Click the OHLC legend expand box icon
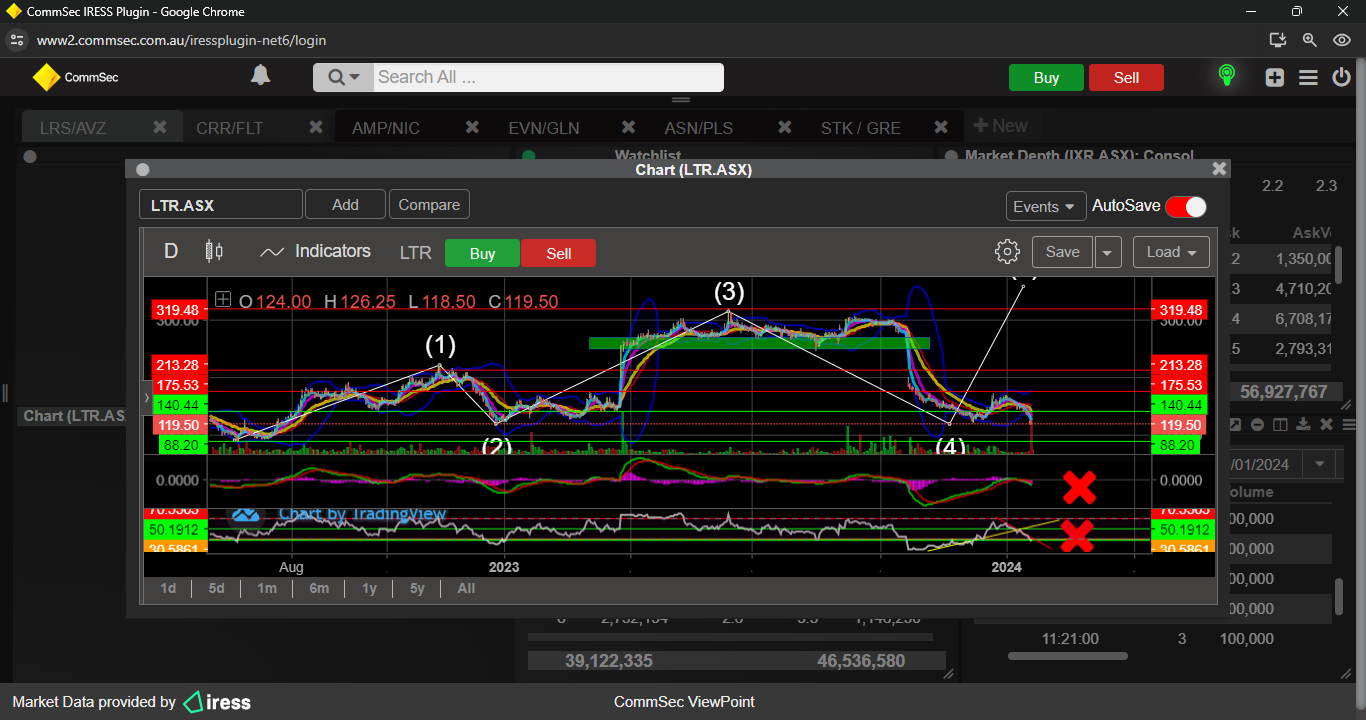1366x720 pixels. (222, 300)
